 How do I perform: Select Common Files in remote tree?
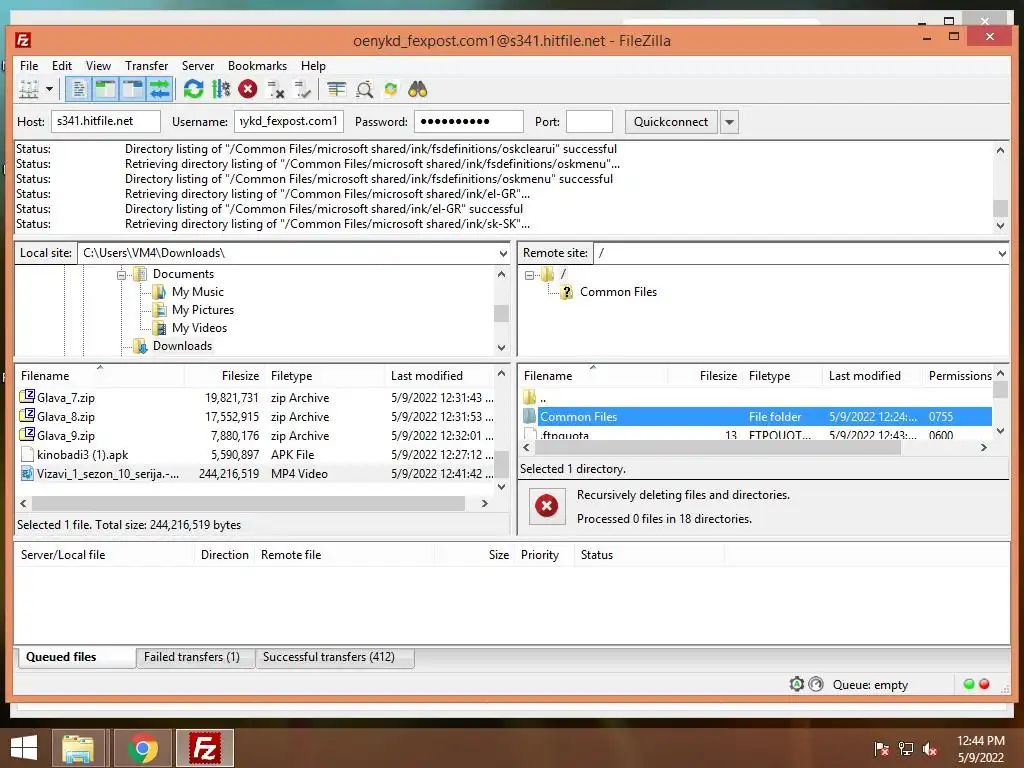pyautogui.click(x=618, y=292)
